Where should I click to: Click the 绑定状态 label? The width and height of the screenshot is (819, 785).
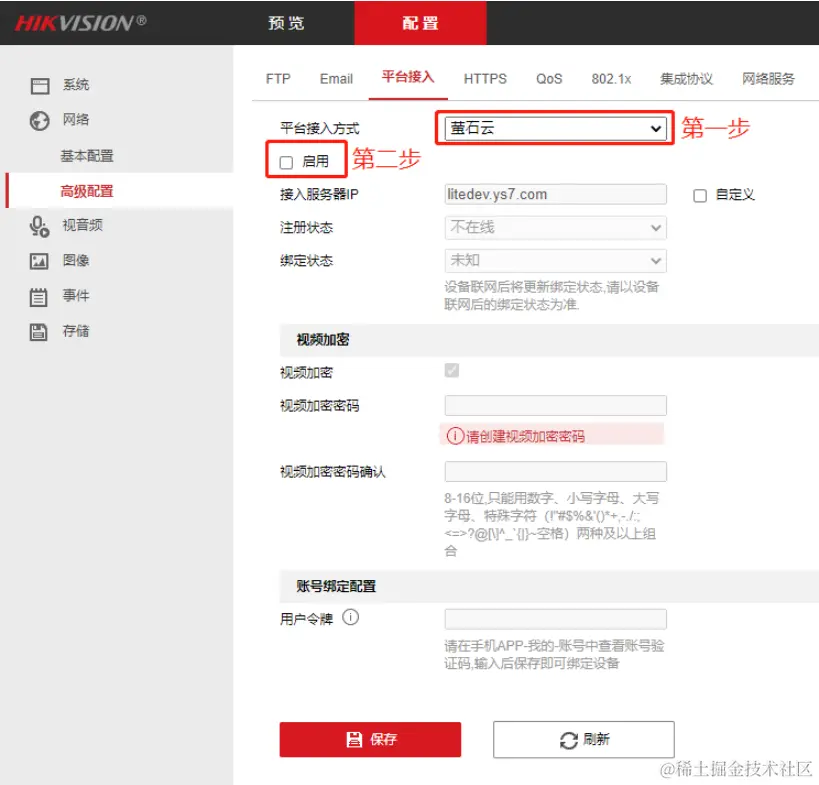pos(307,260)
